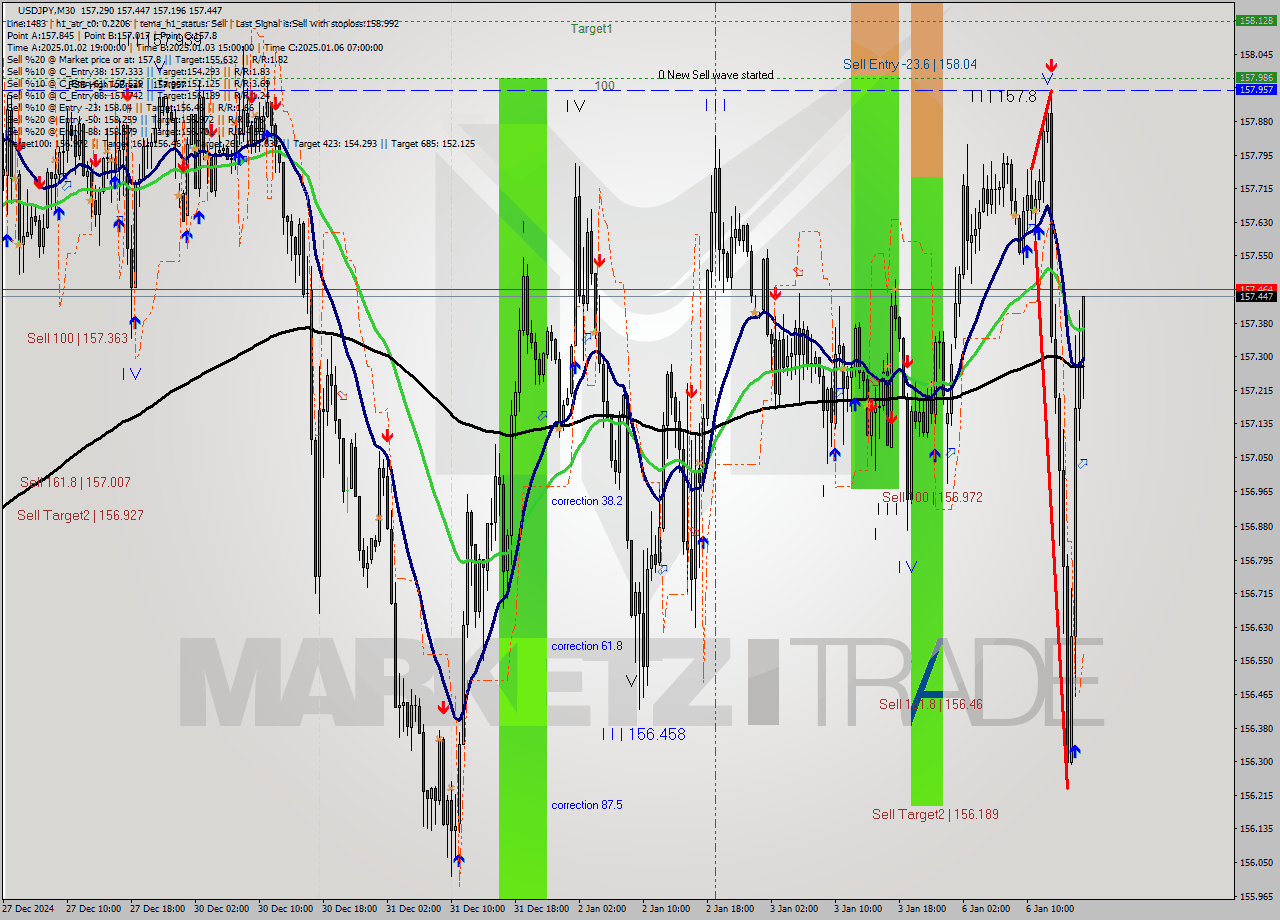Select the 'Target 685: 152.125' text
This screenshot has height=920, width=1280.
pos(433,144)
